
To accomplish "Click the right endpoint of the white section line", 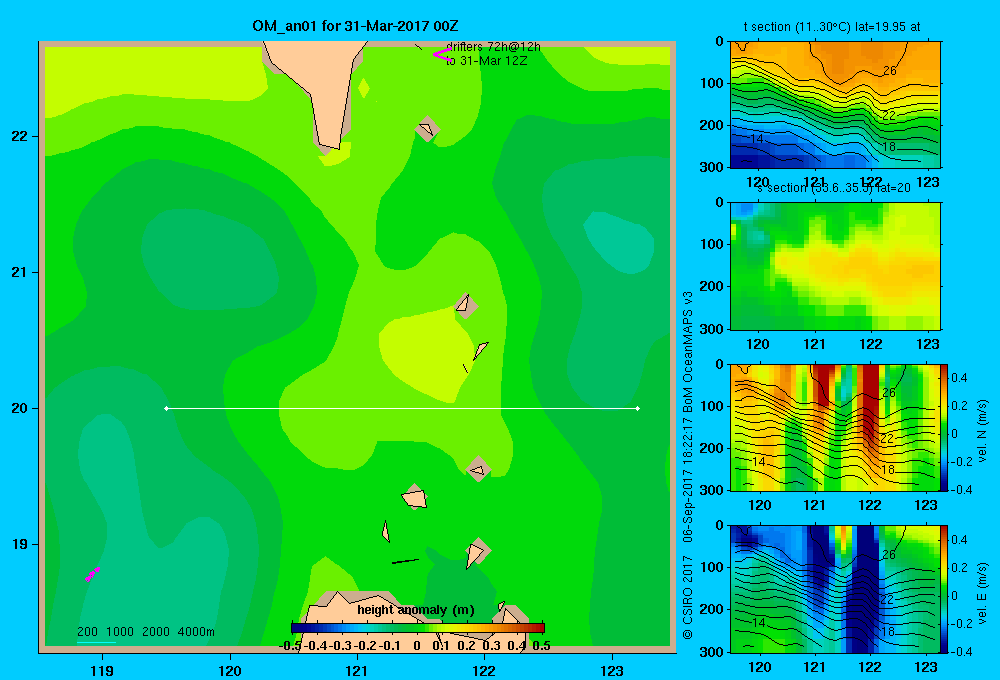I will pos(638,408).
